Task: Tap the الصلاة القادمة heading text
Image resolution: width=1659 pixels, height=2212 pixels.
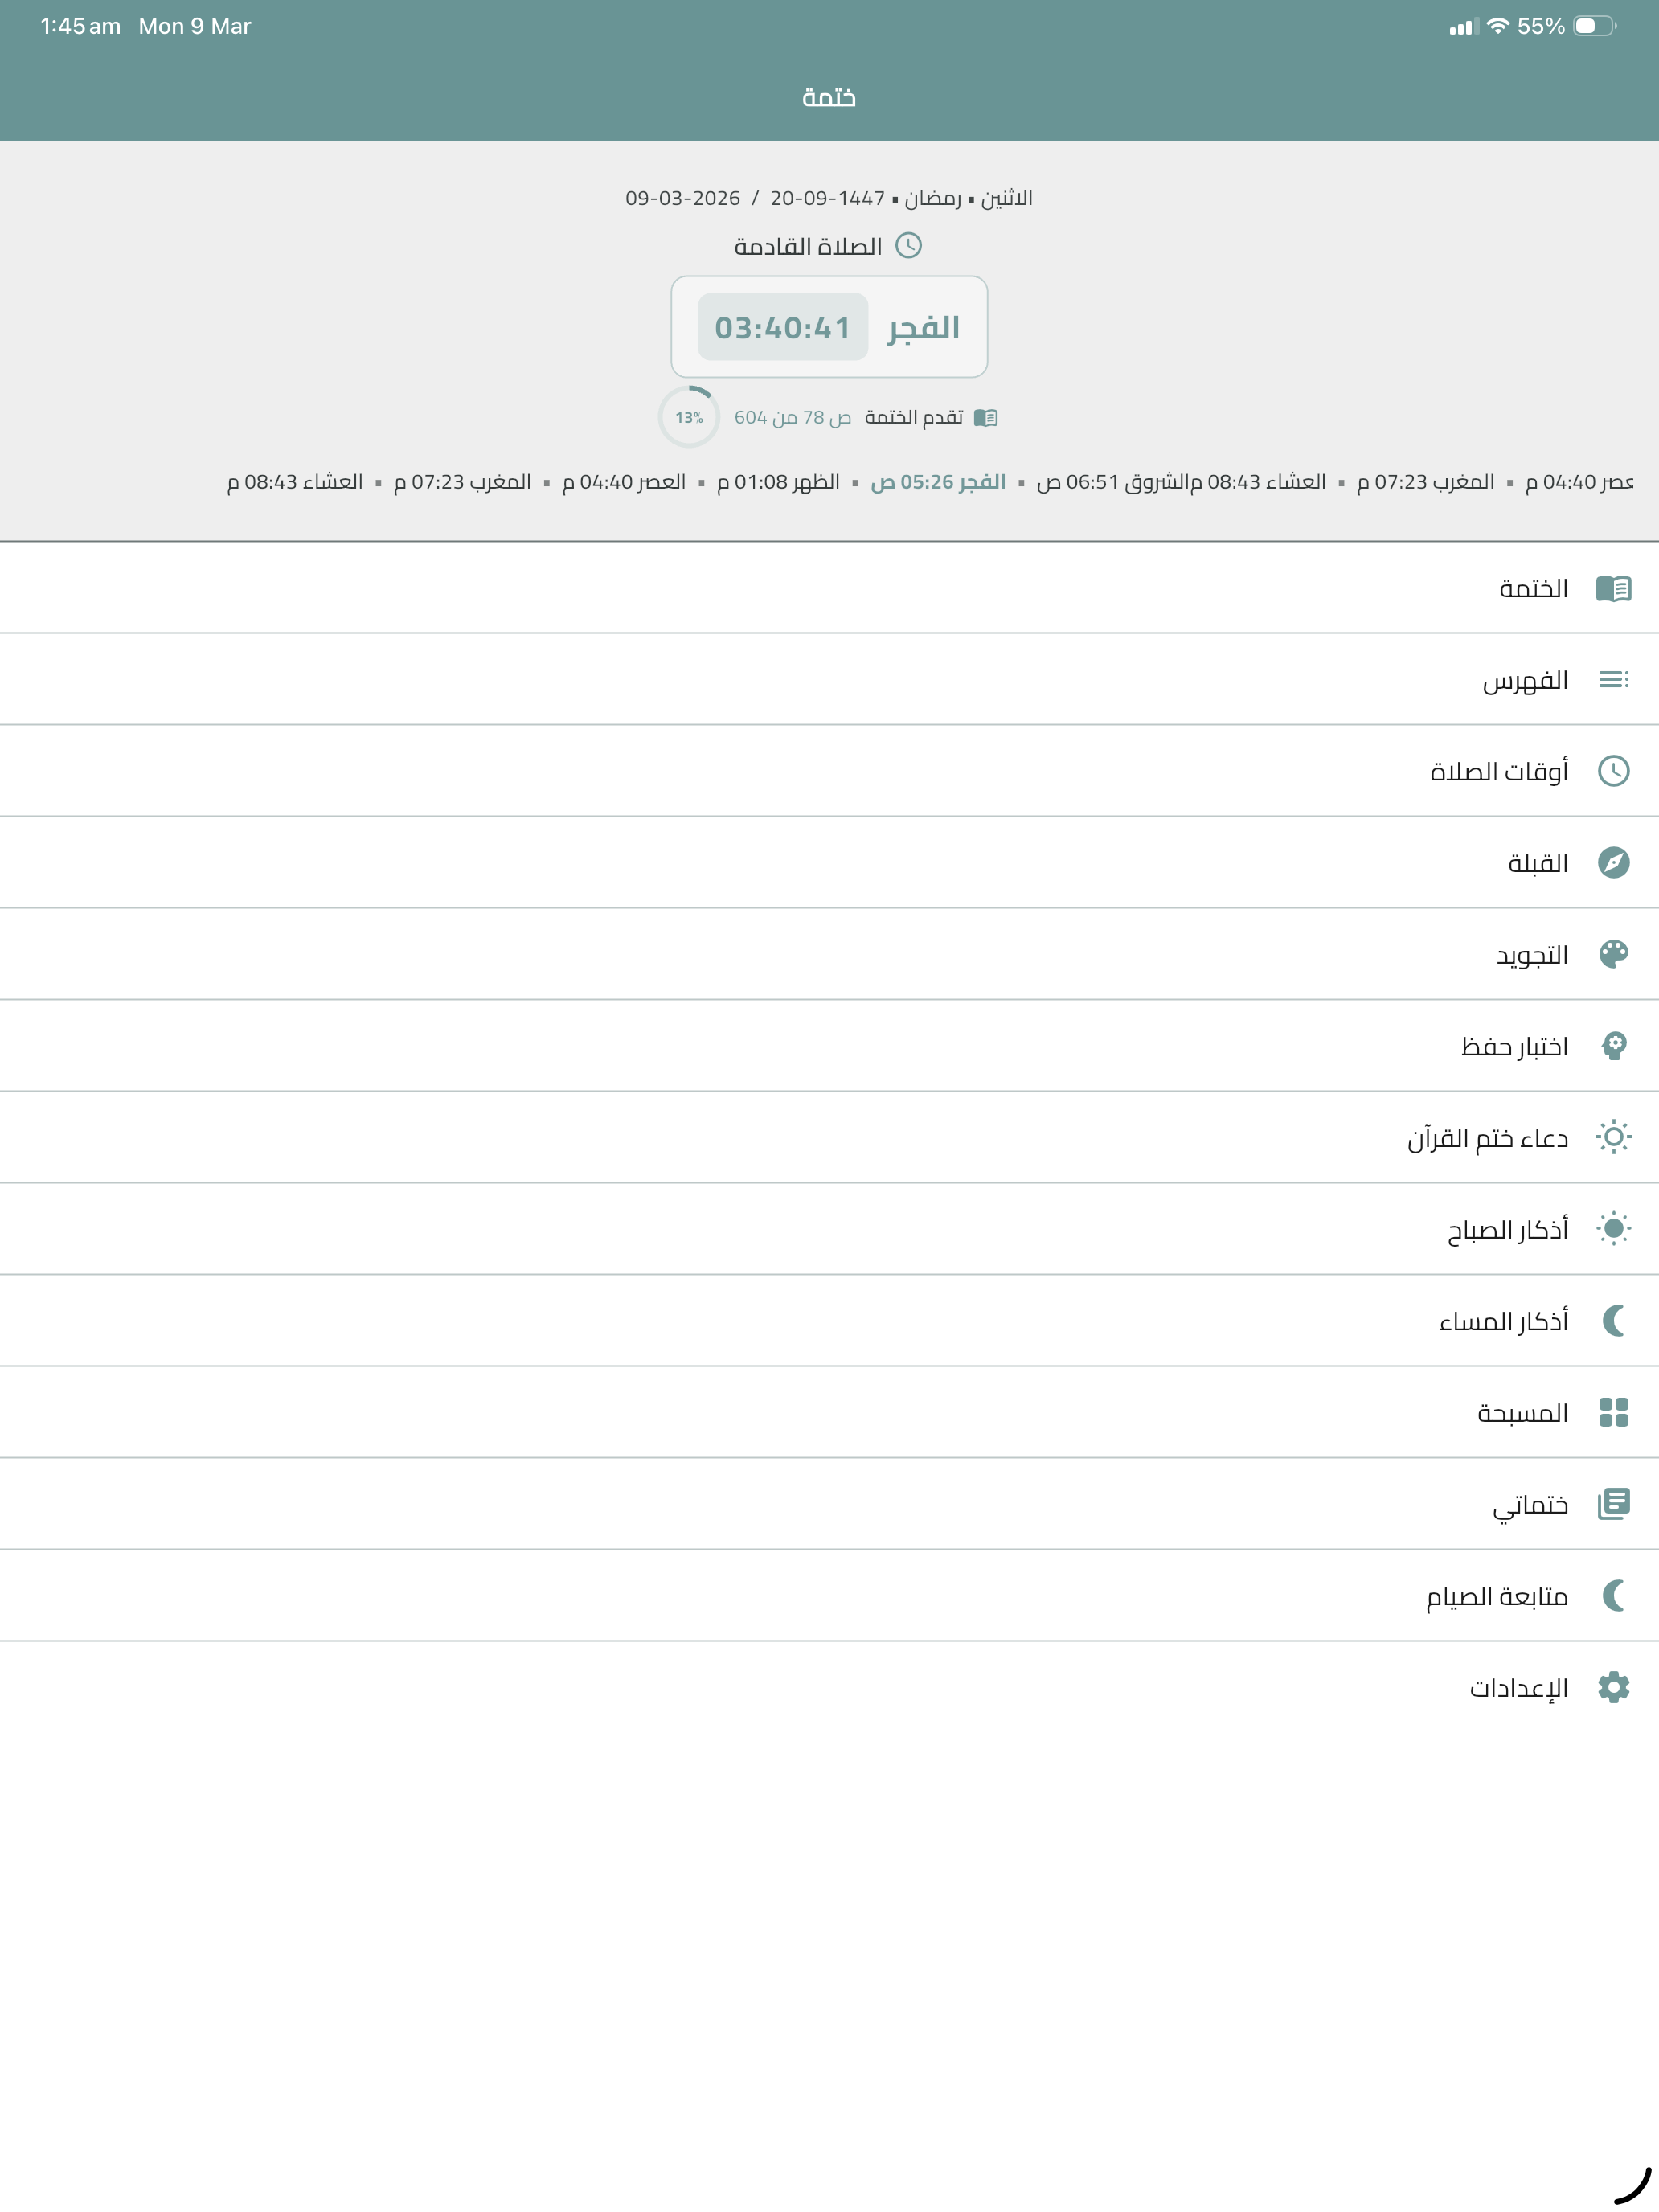Action: (808, 246)
